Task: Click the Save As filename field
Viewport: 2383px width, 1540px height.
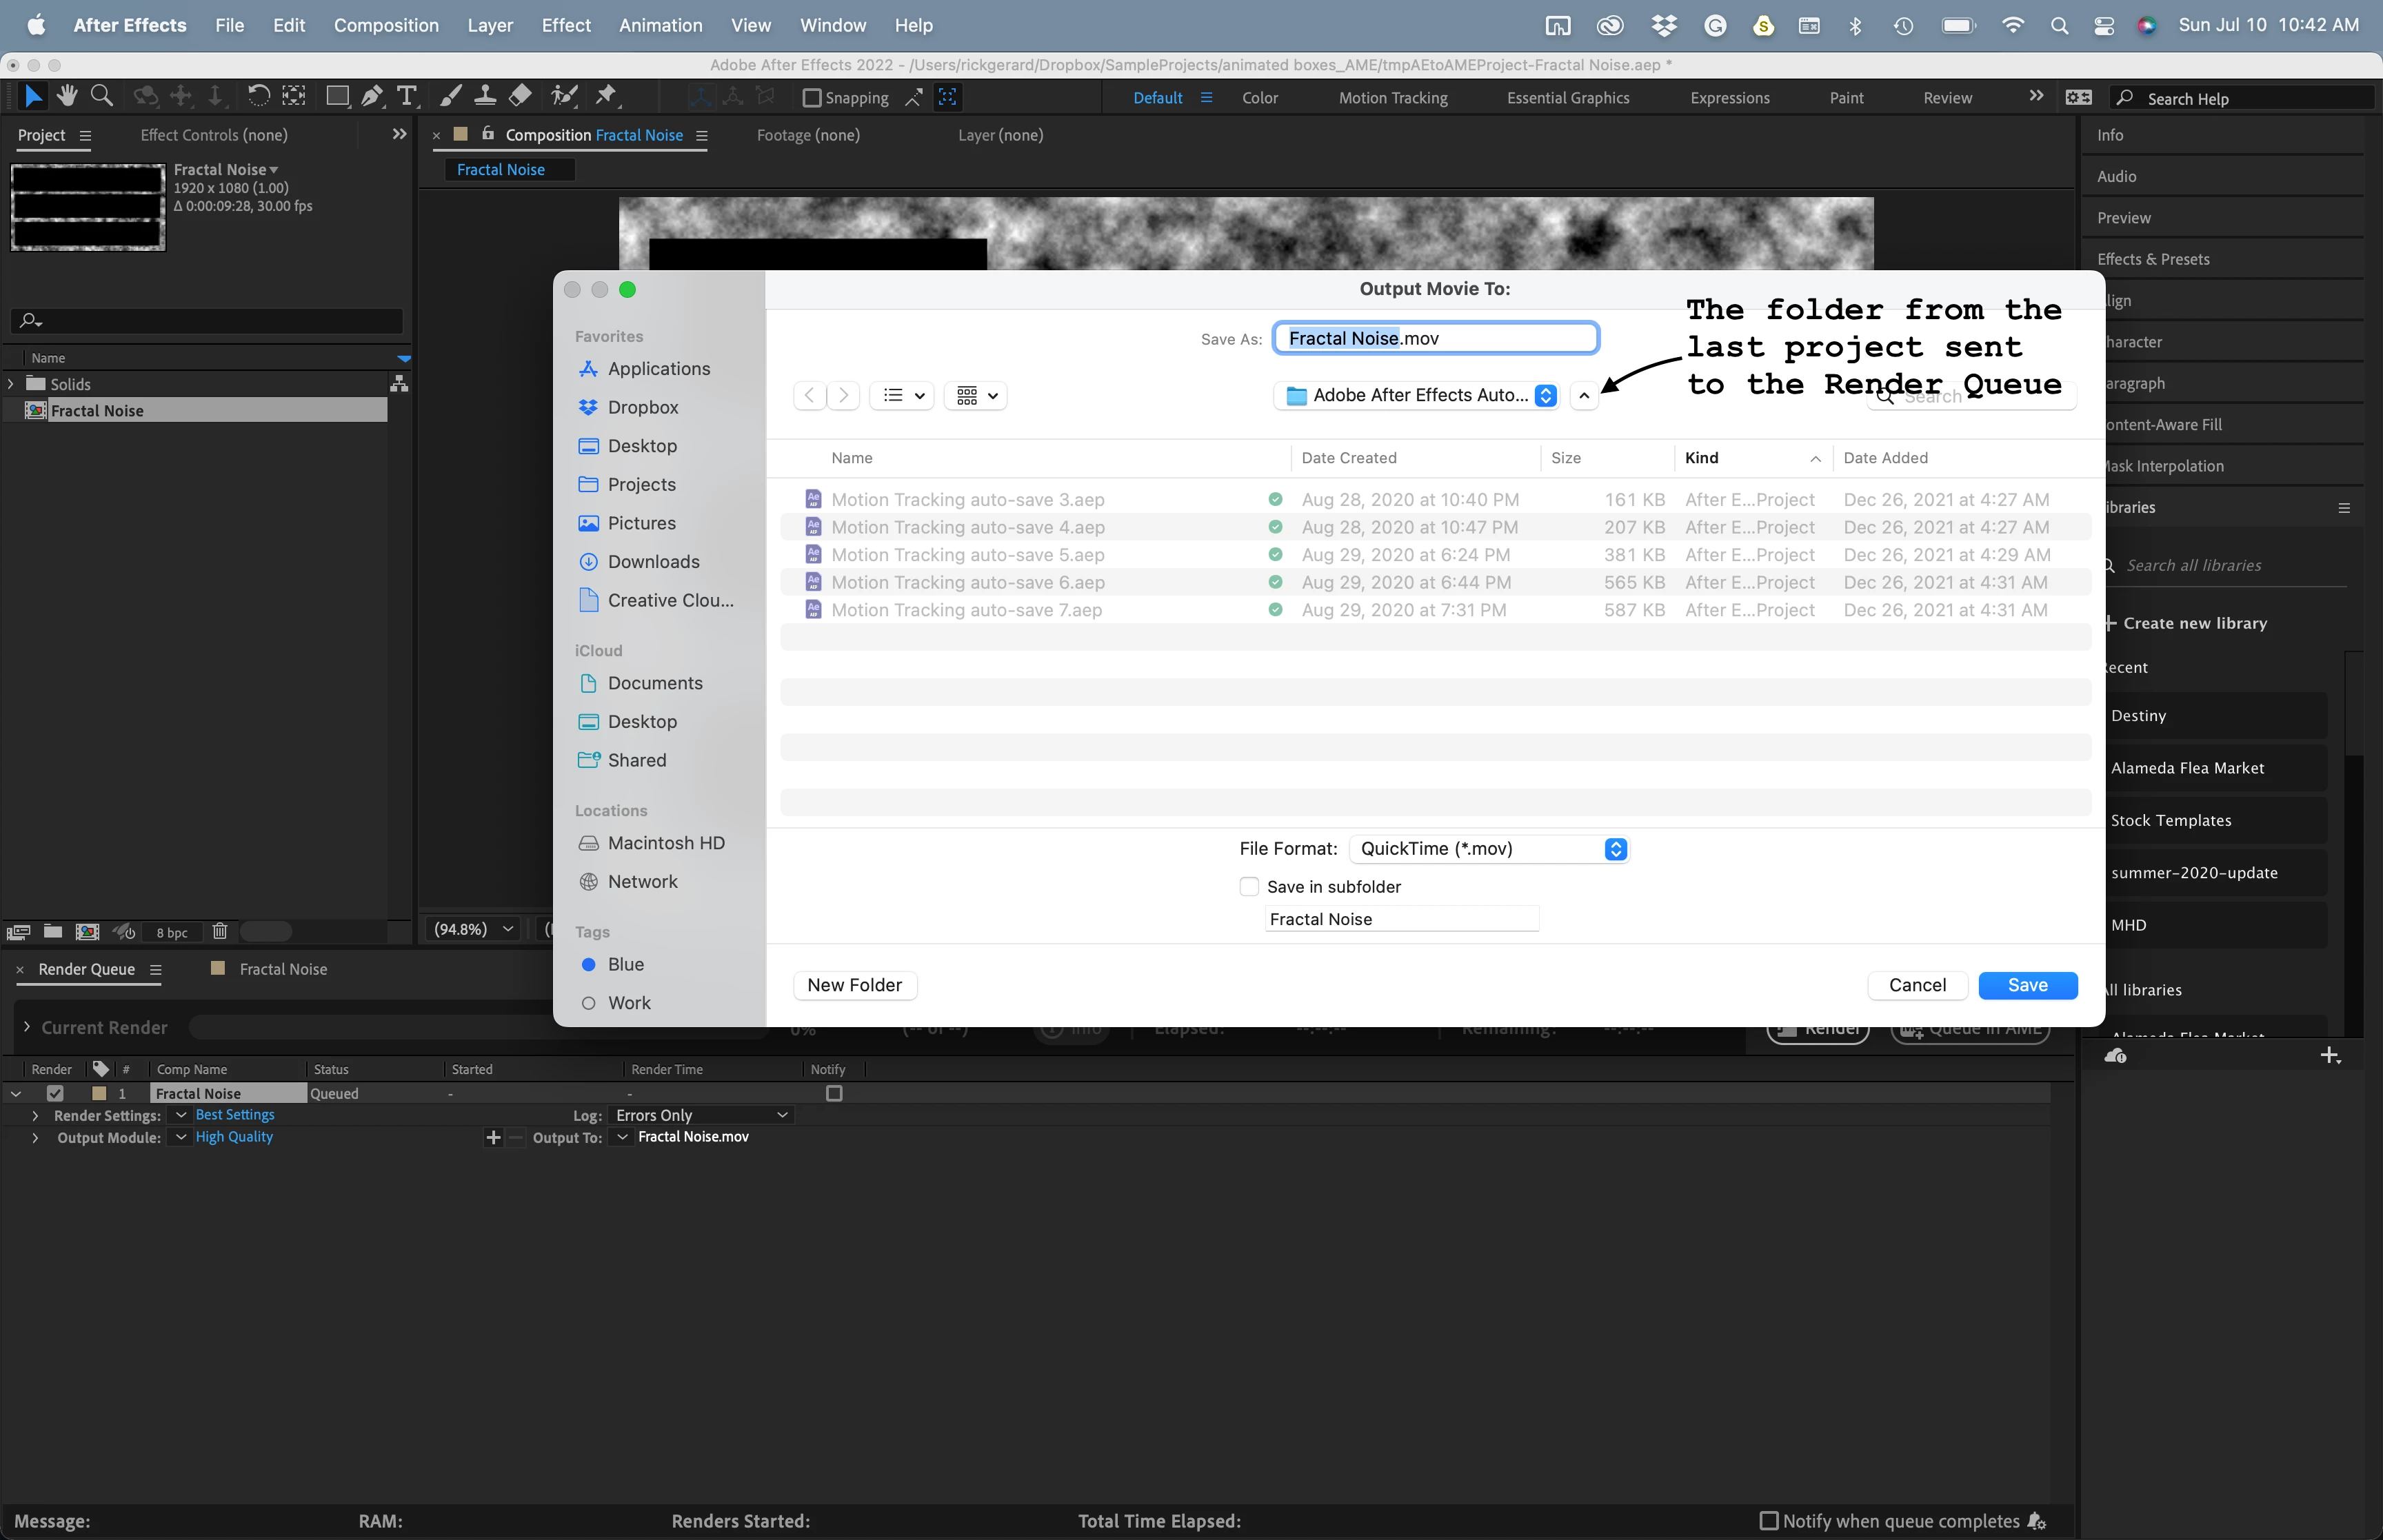Action: [x=1435, y=338]
